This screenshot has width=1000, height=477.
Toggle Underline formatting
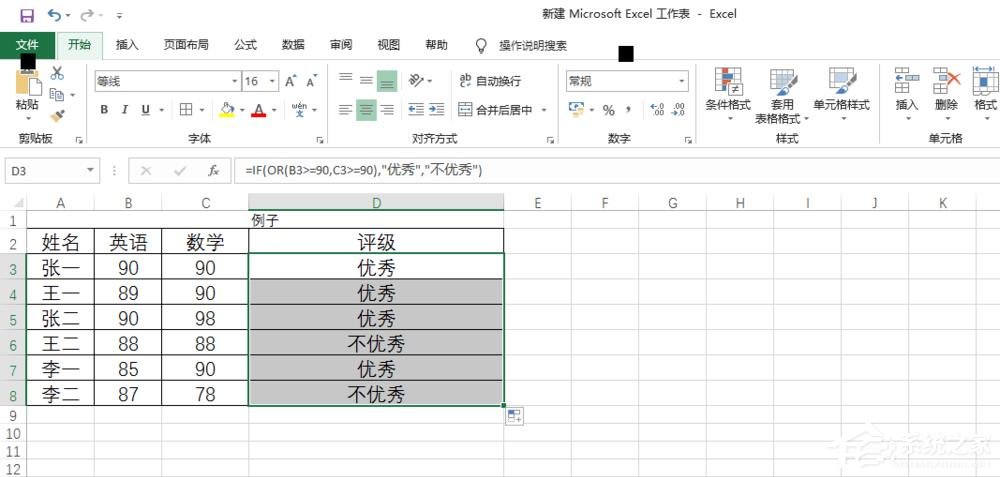pyautogui.click(x=145, y=110)
